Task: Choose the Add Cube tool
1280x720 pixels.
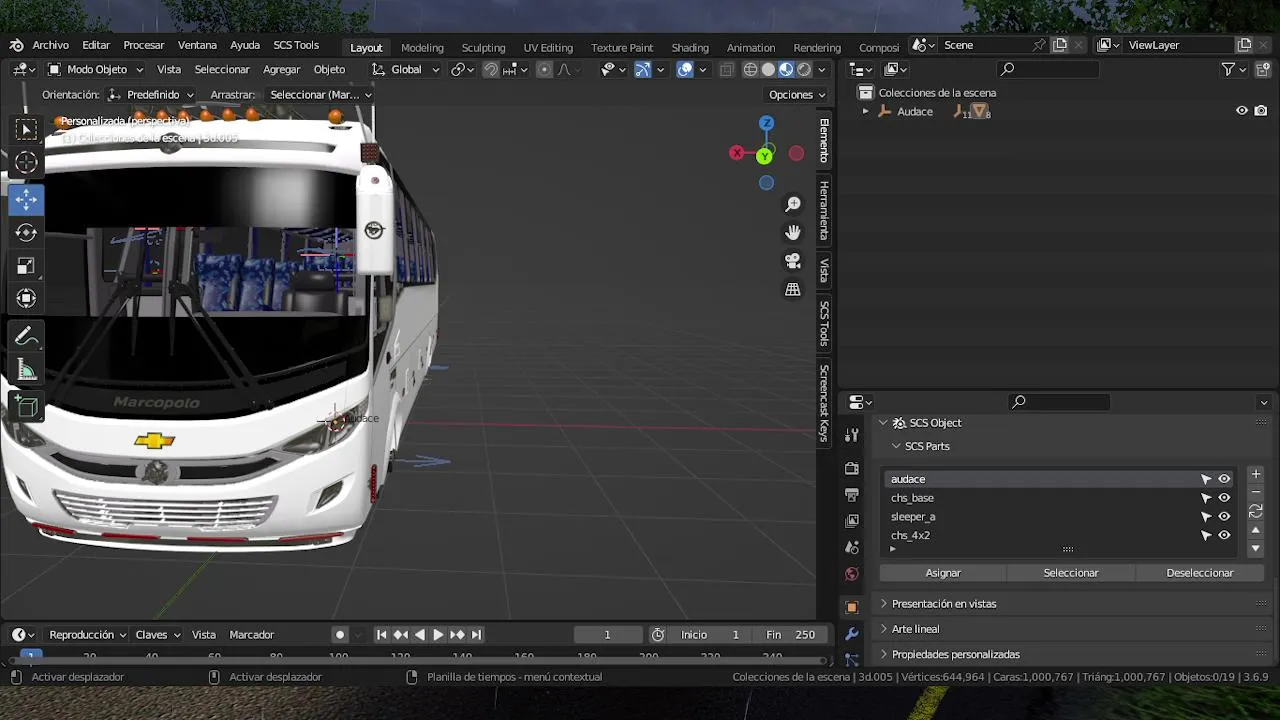Action: click(x=26, y=406)
